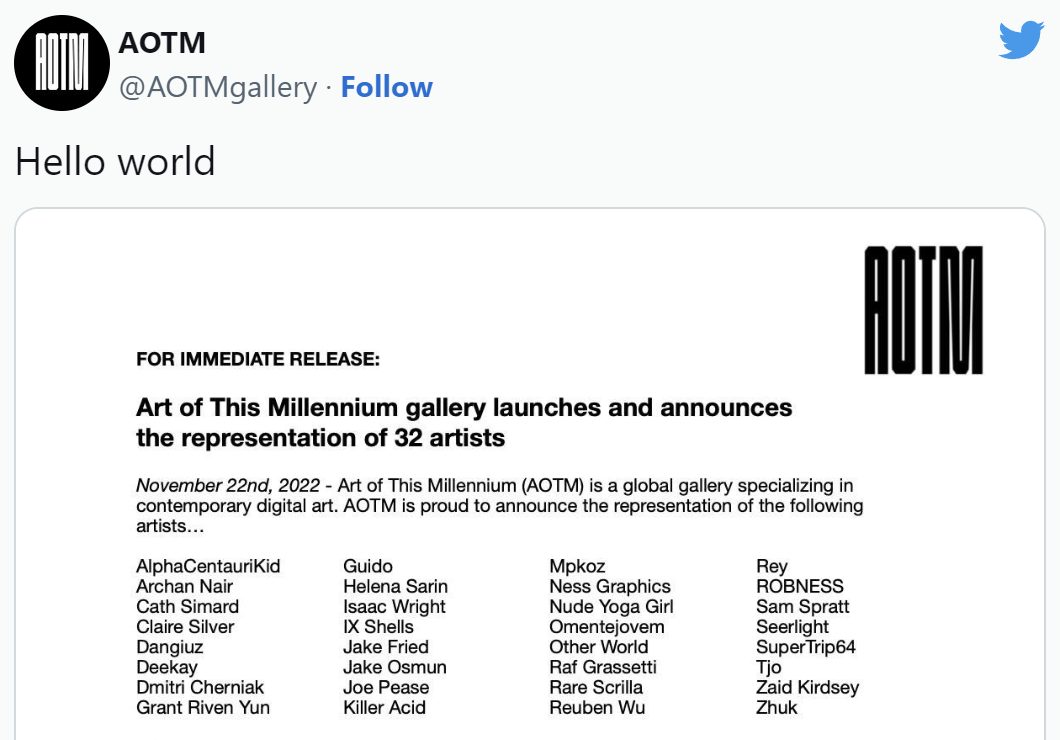Click the FOR IMMEDIATE RELEASE heading
The image size is (1060, 740).
click(x=258, y=359)
